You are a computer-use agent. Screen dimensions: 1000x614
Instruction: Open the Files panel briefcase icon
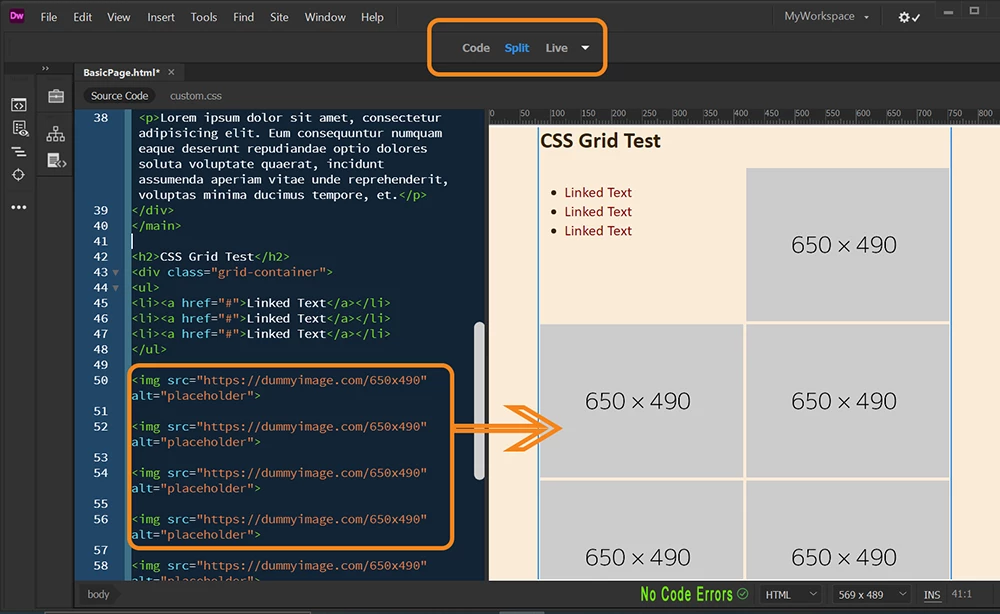click(56, 96)
